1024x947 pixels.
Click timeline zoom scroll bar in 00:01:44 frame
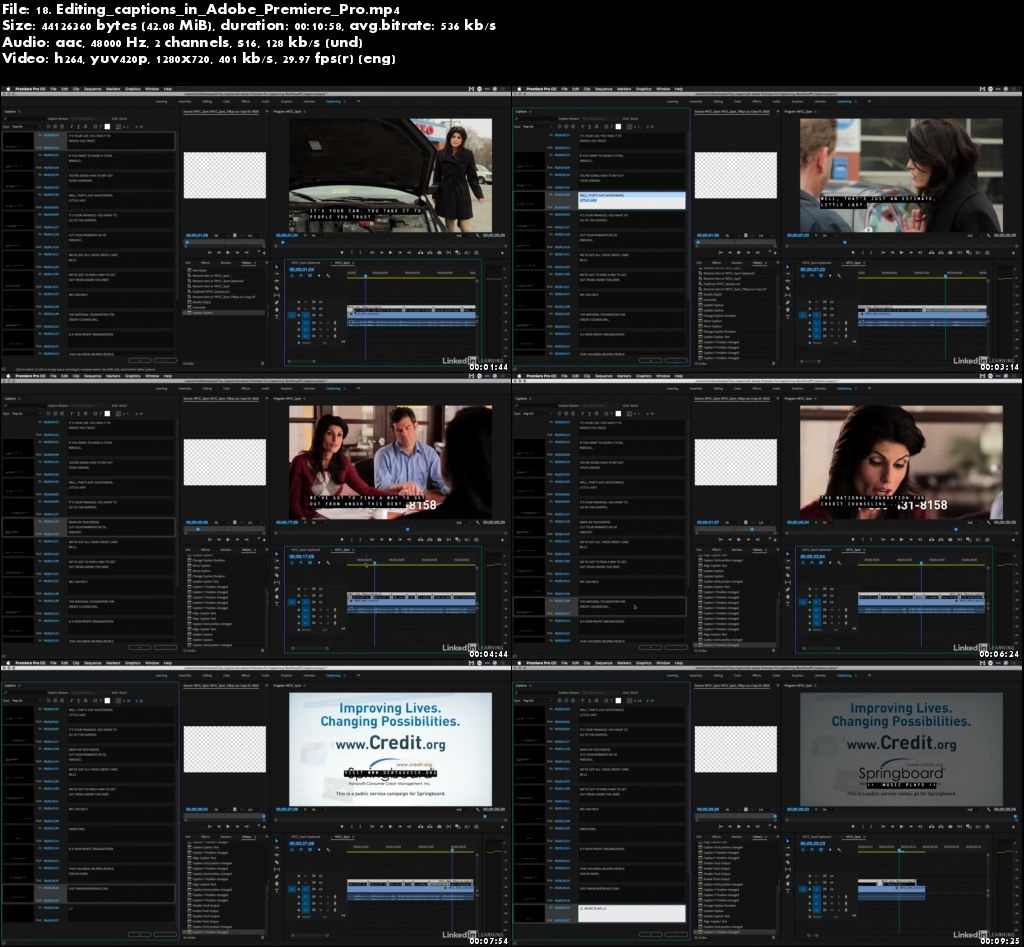pyautogui.click(x=302, y=362)
